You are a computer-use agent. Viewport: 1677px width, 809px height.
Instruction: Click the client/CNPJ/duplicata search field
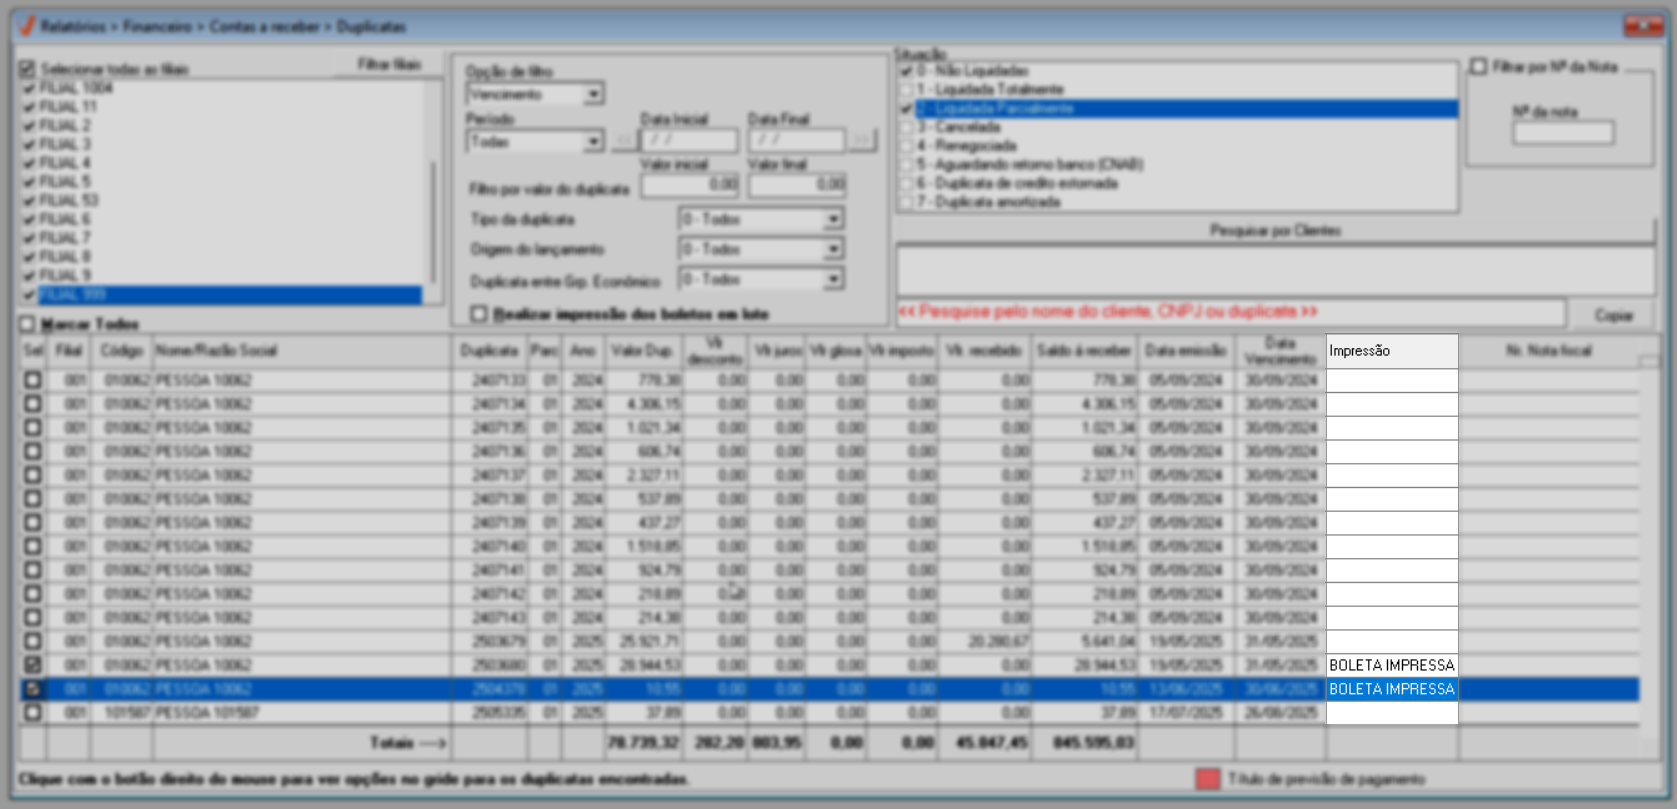[1230, 313]
